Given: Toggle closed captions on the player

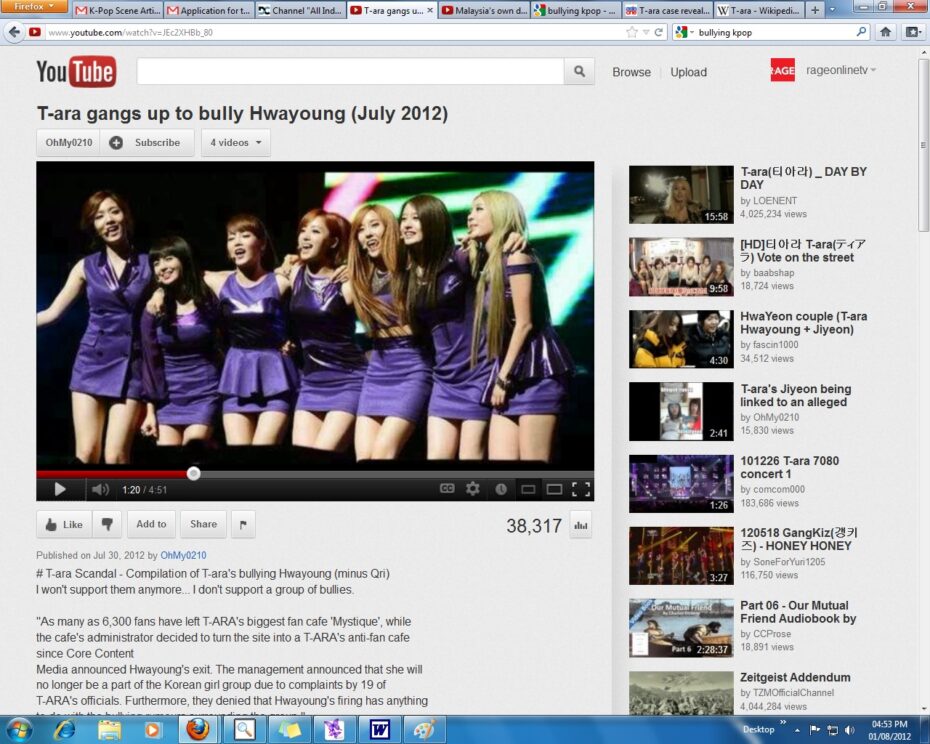Looking at the screenshot, I should (x=447, y=489).
